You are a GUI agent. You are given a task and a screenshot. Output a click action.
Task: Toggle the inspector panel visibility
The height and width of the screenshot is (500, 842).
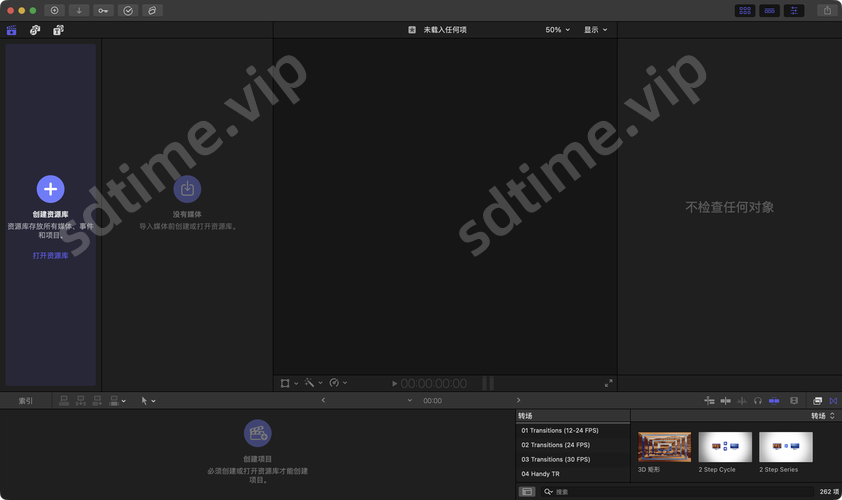[795, 10]
